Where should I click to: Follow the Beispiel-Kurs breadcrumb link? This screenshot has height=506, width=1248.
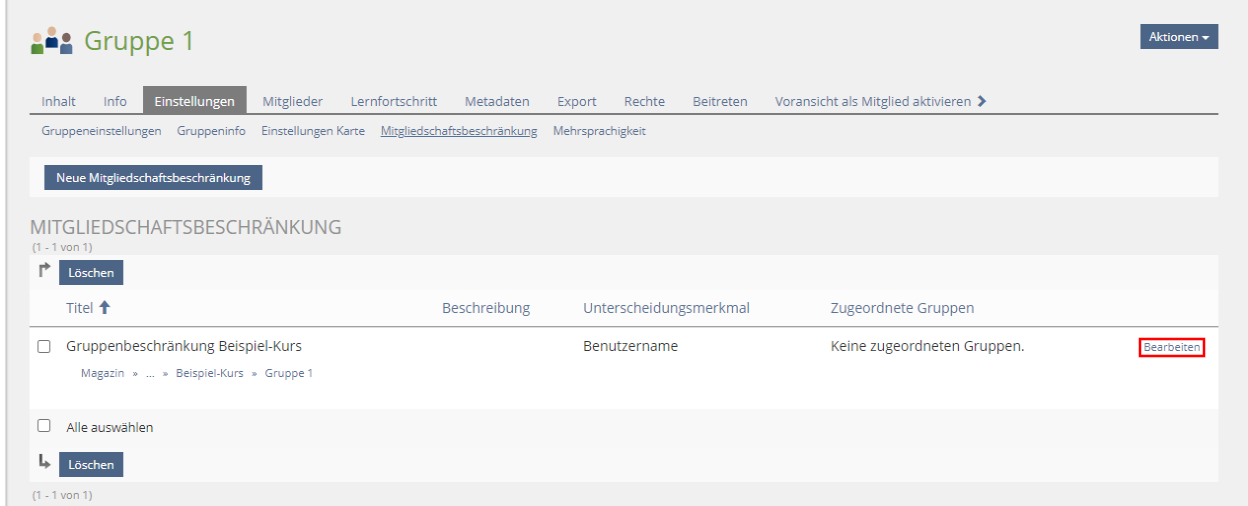[x=209, y=373]
